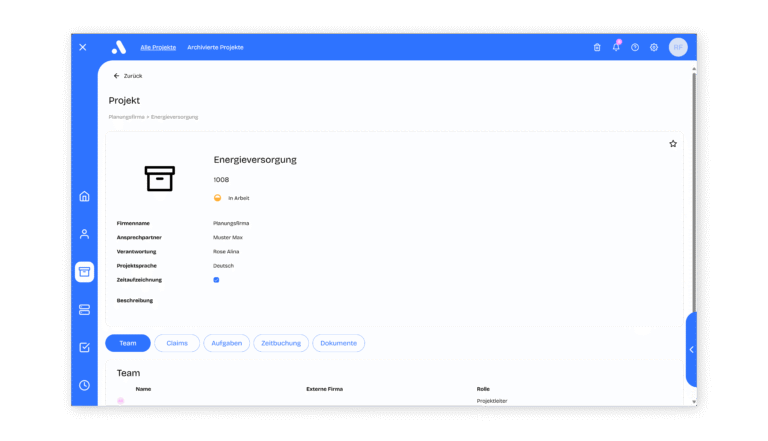Open the RF user avatar menu

678,48
